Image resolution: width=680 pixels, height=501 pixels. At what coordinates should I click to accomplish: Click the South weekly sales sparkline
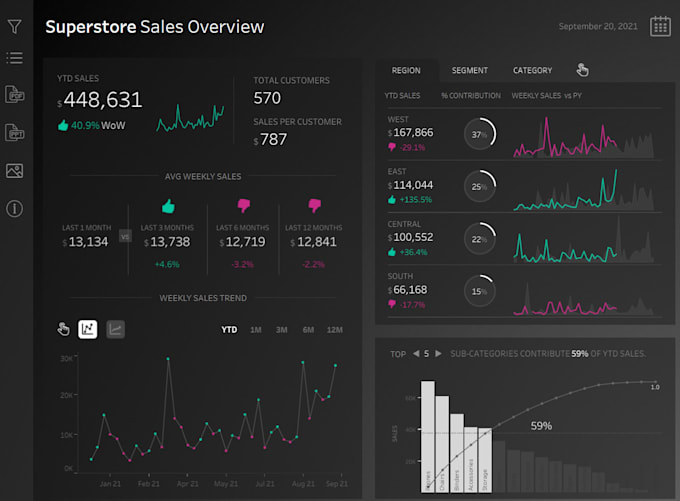[x=584, y=298]
